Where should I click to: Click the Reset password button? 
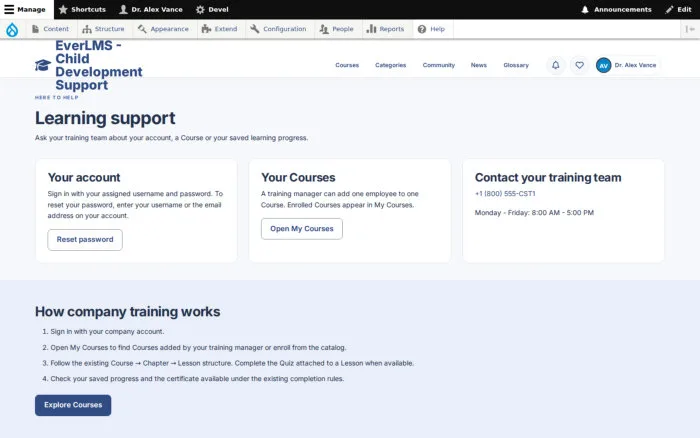click(85, 240)
